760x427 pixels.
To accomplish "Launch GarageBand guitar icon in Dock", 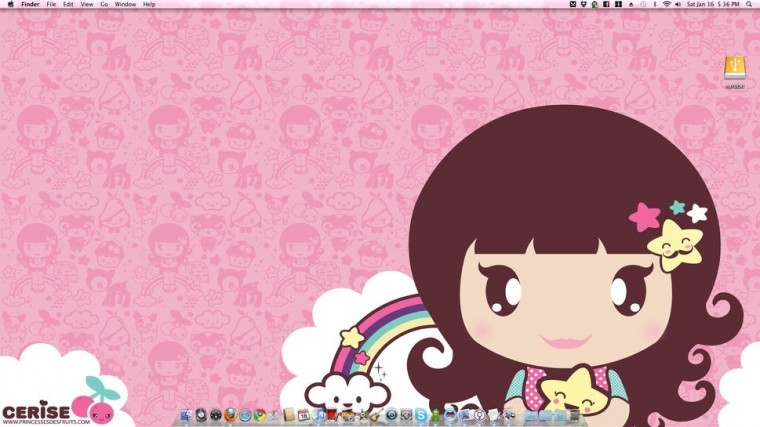I will 376,414.
